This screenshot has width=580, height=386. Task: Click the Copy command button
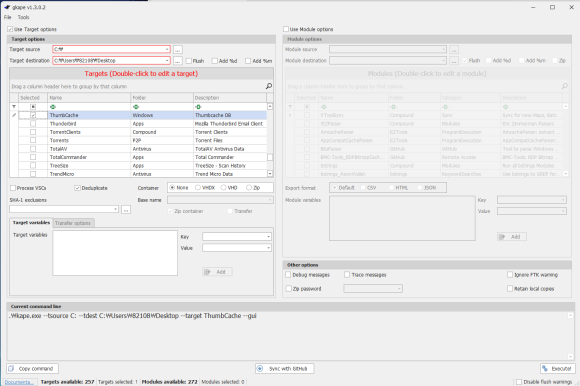click(x=32, y=369)
